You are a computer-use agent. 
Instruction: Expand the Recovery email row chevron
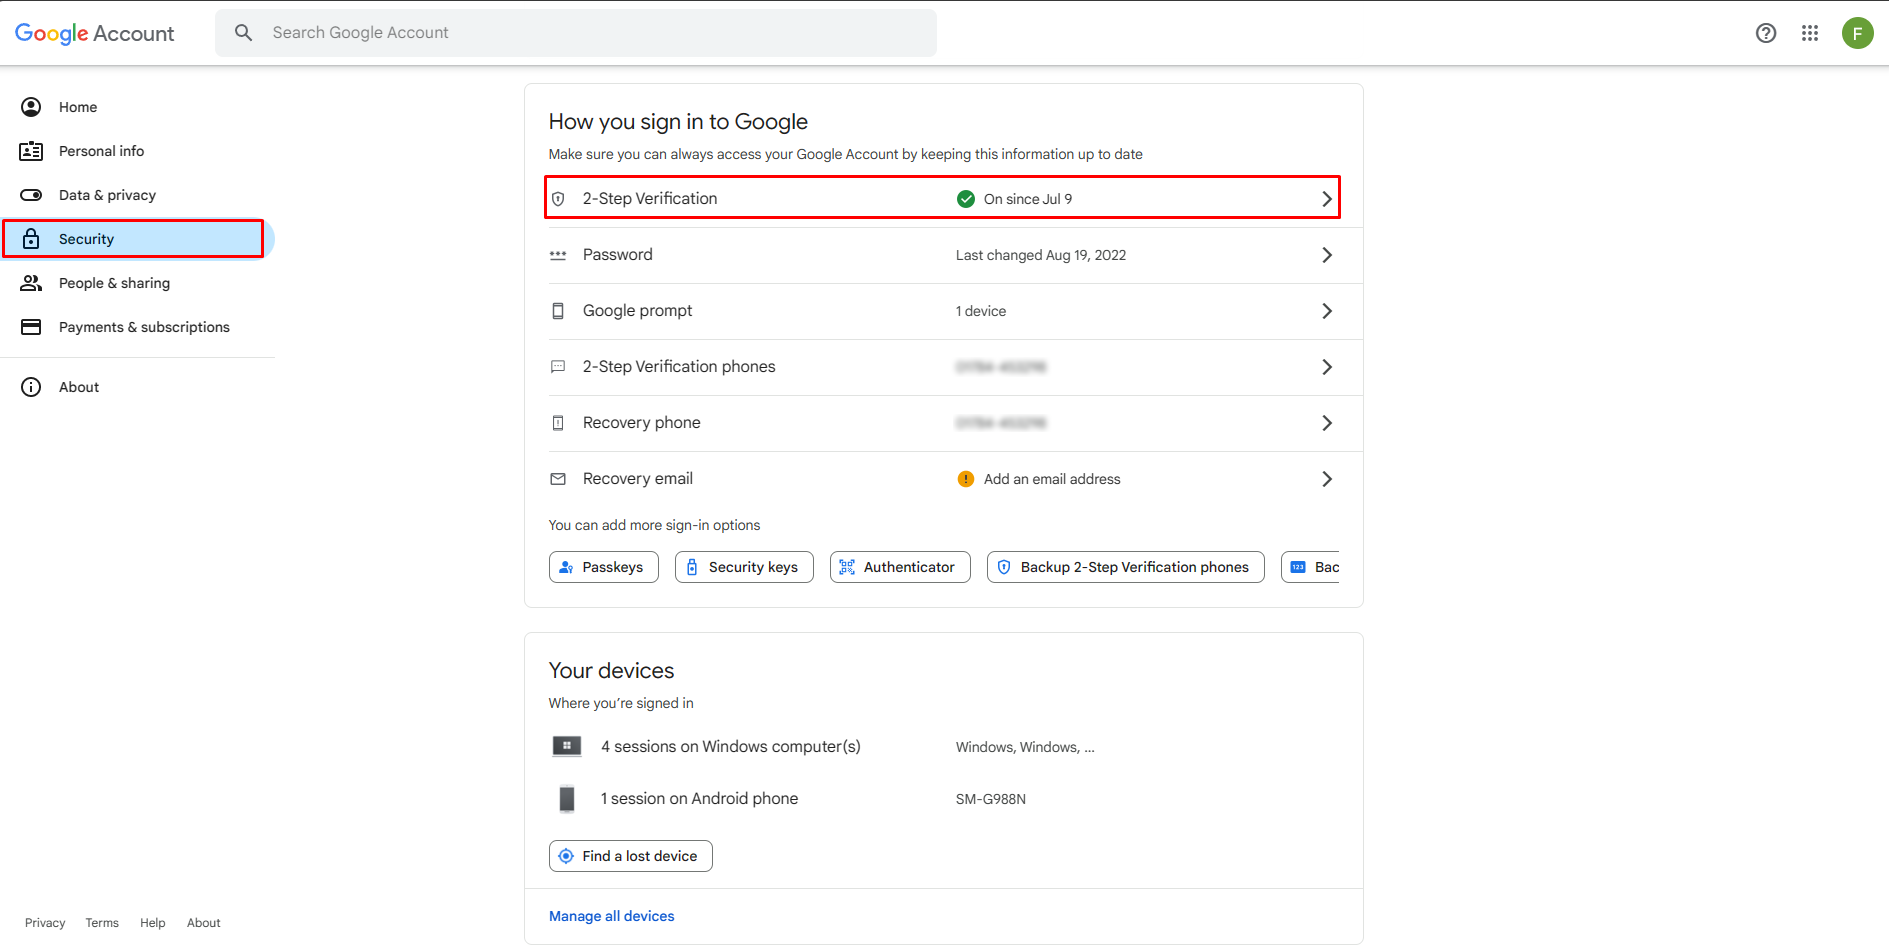(1327, 479)
